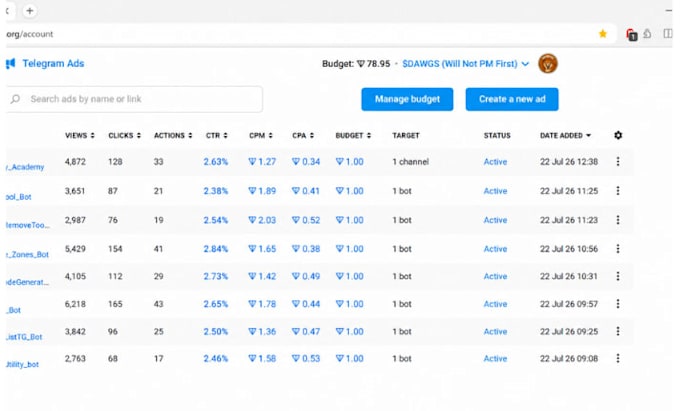Open the Telegram Ads home link
The image size is (680, 411).
coord(53,64)
